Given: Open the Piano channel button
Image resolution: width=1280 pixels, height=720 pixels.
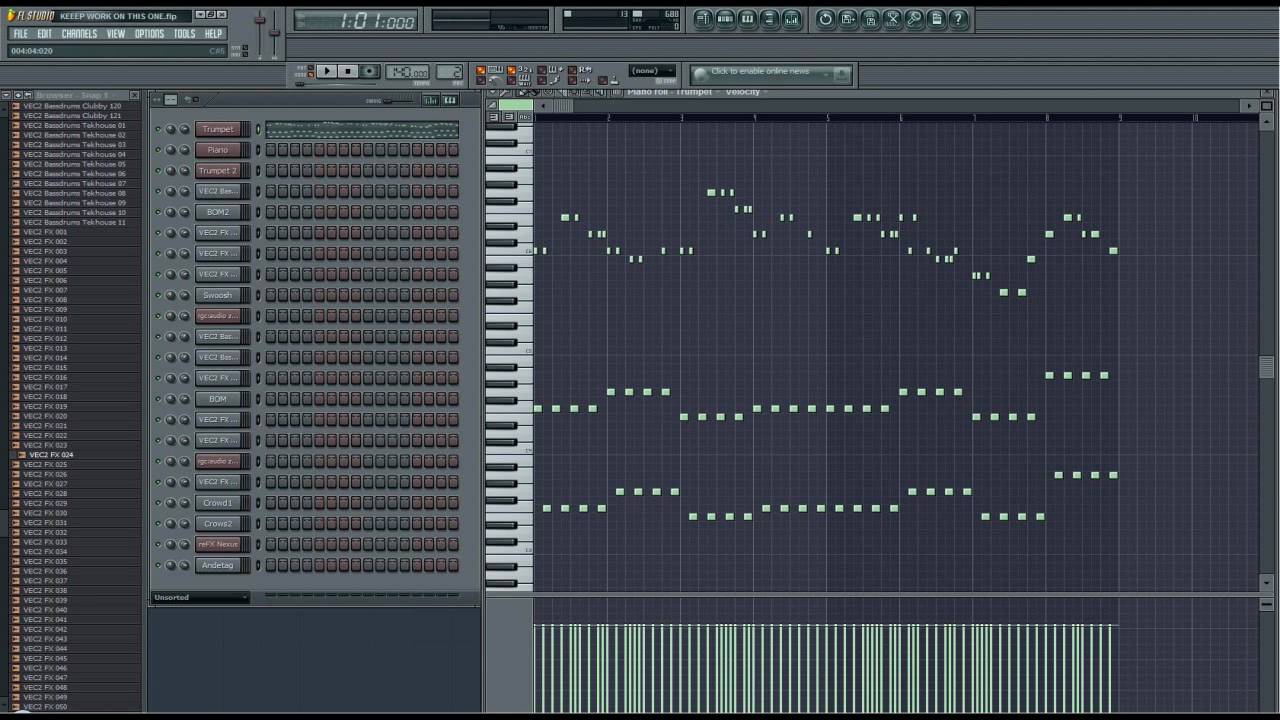Looking at the screenshot, I should pos(217,150).
